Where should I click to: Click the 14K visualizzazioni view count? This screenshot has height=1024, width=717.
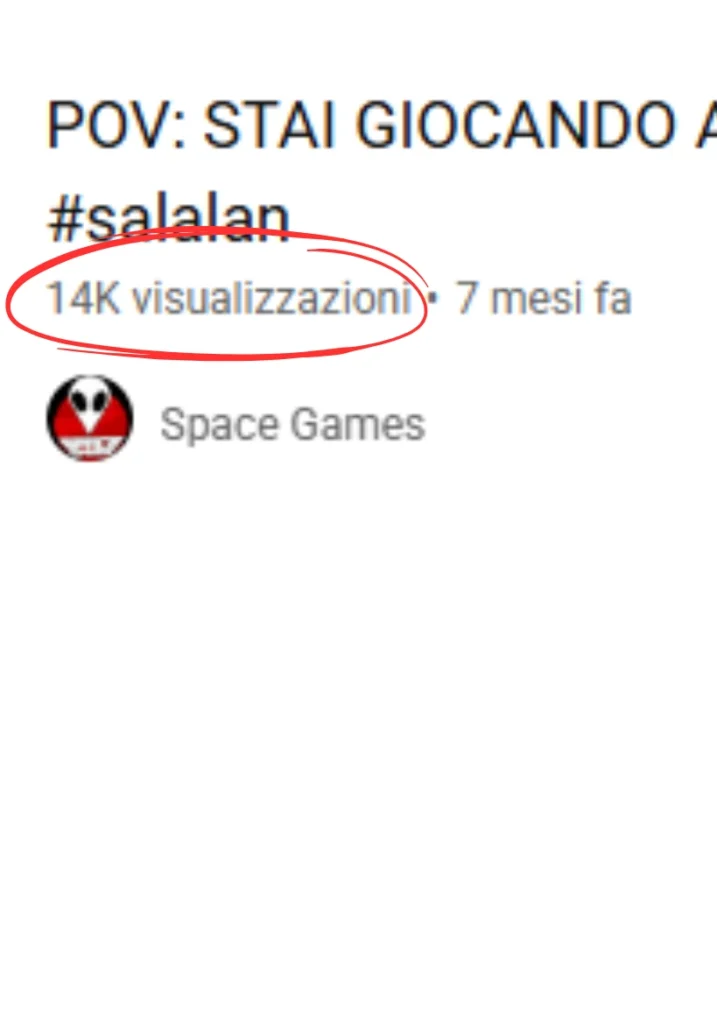pyautogui.click(x=229, y=298)
